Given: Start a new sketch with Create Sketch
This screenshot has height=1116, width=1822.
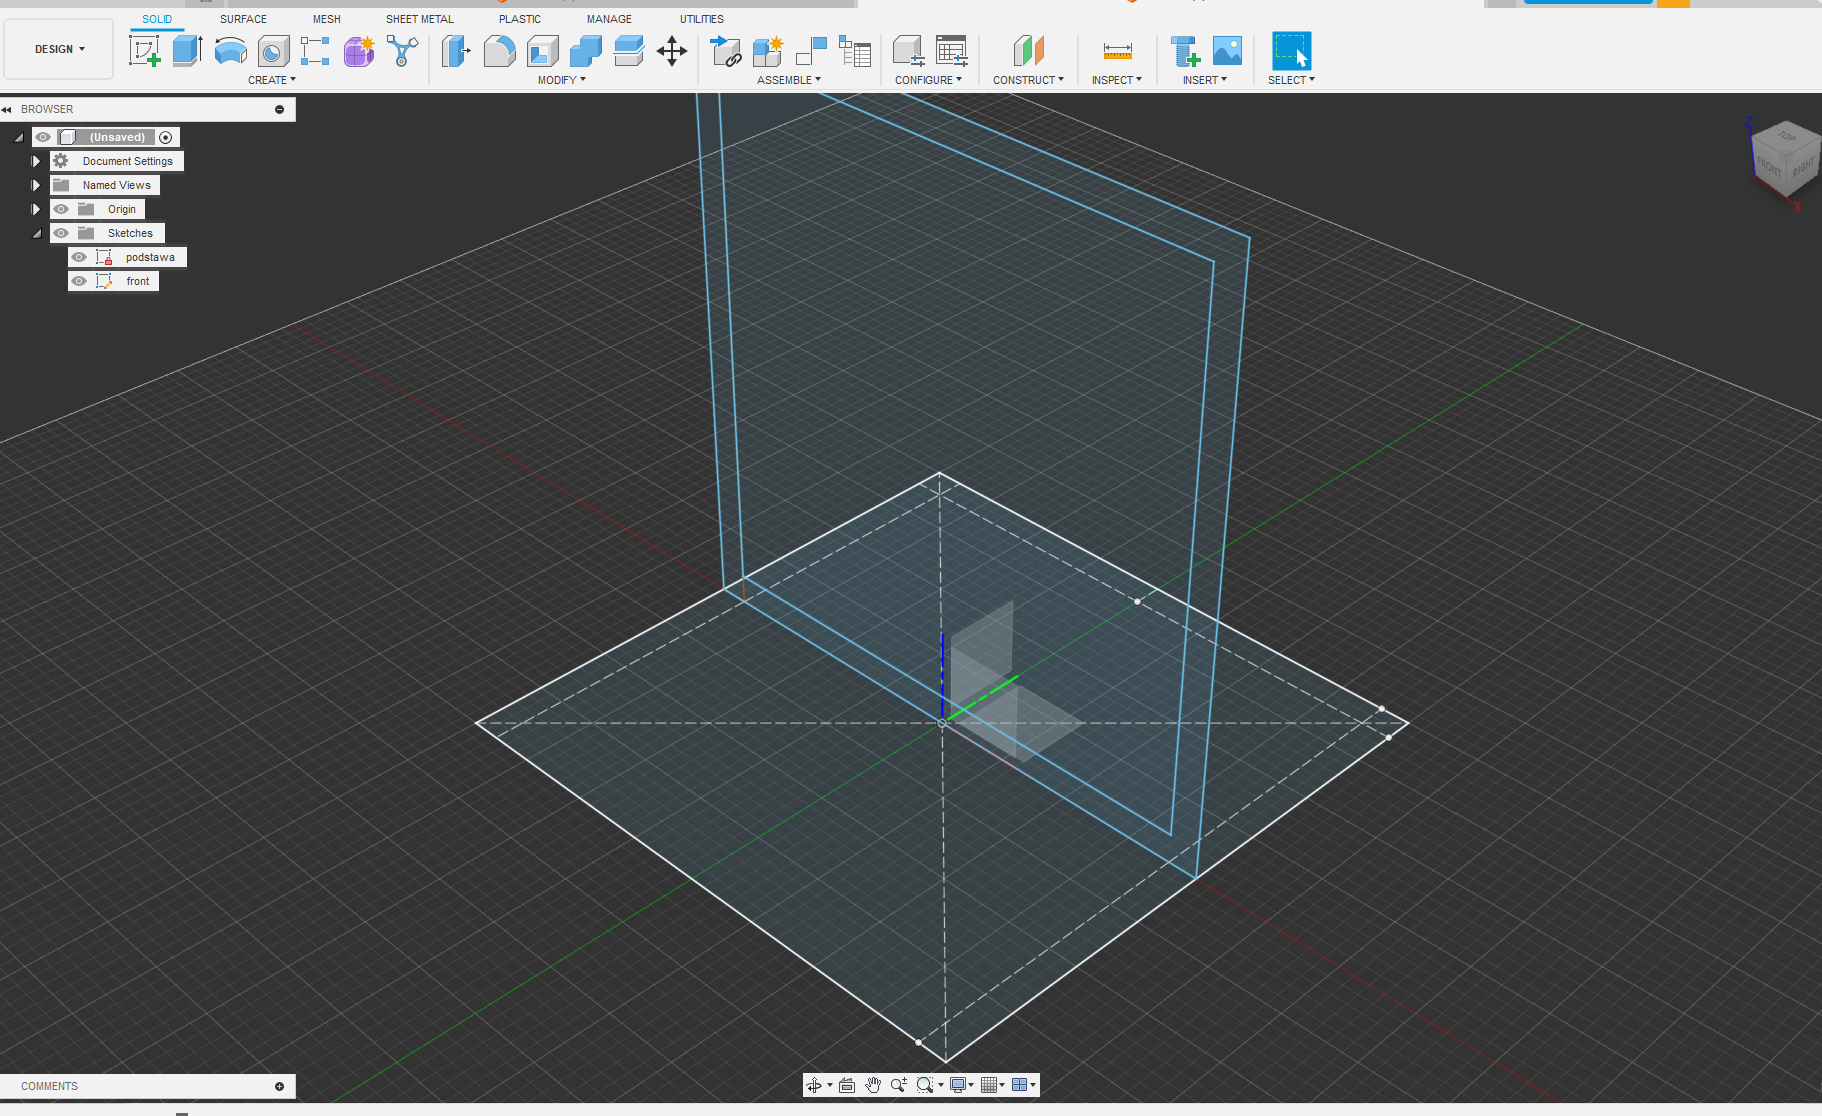Looking at the screenshot, I should [x=145, y=50].
